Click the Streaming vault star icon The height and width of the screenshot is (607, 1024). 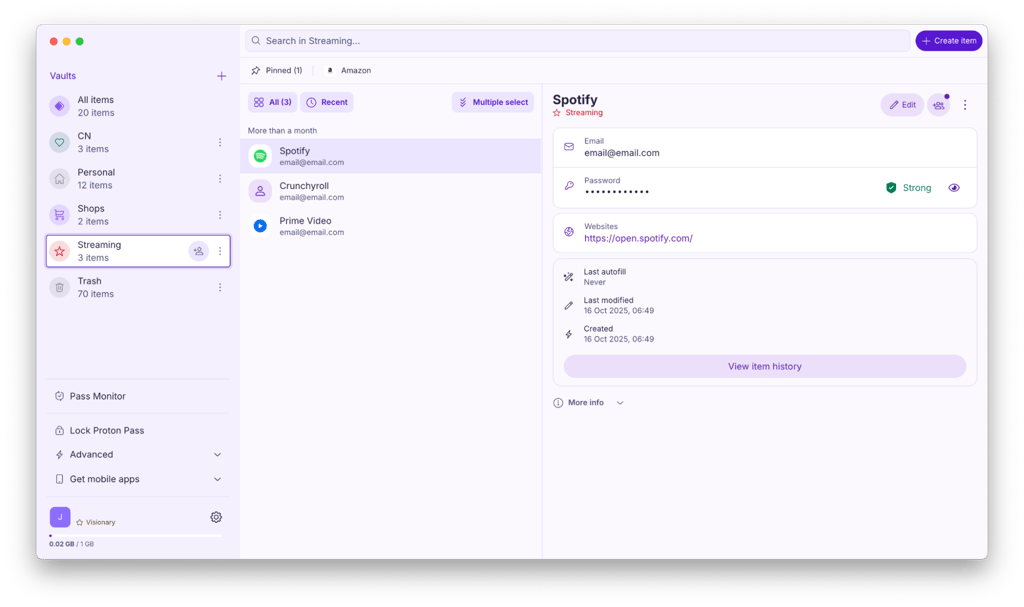point(59,251)
